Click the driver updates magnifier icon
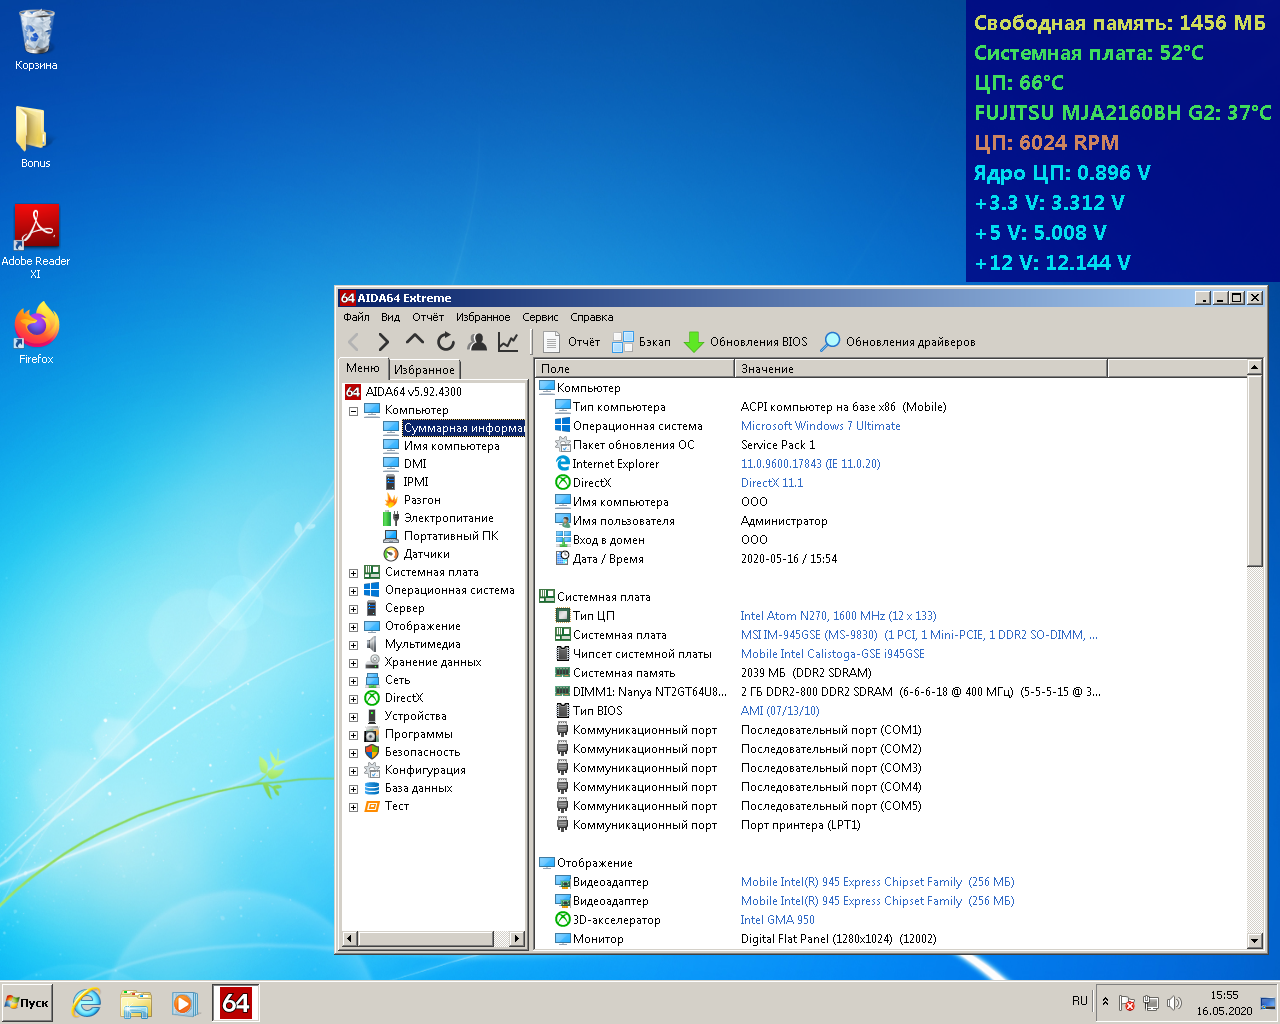The height and width of the screenshot is (1024, 1280). 830,342
